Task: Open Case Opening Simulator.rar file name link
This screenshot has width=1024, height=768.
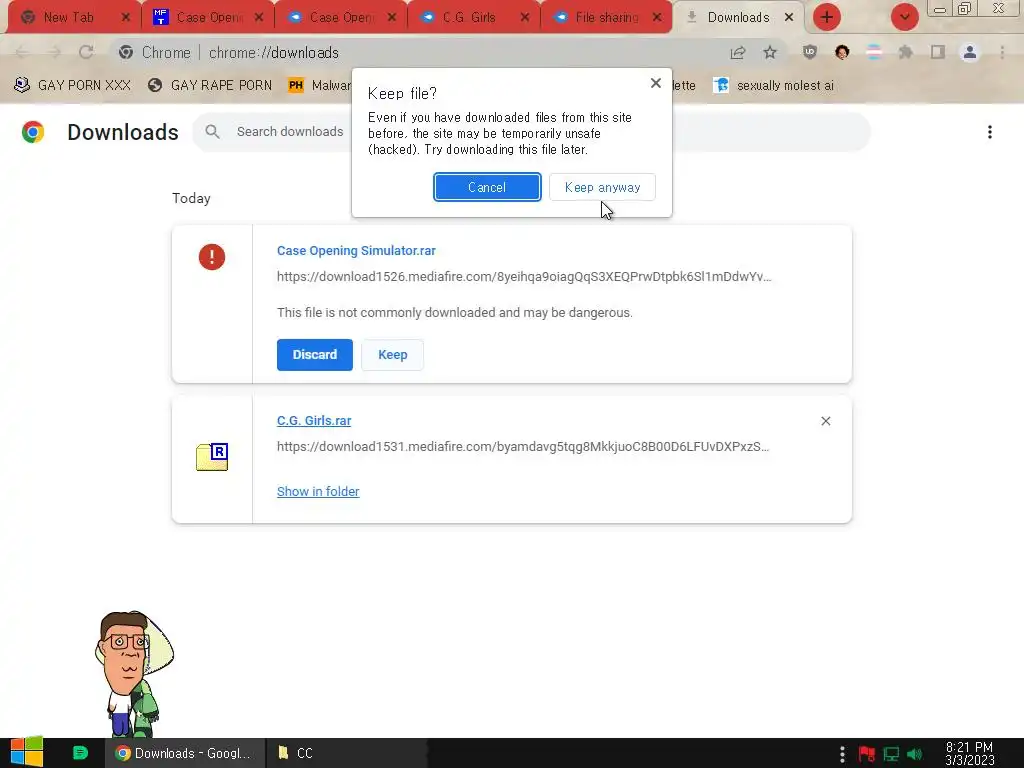Action: click(x=356, y=251)
